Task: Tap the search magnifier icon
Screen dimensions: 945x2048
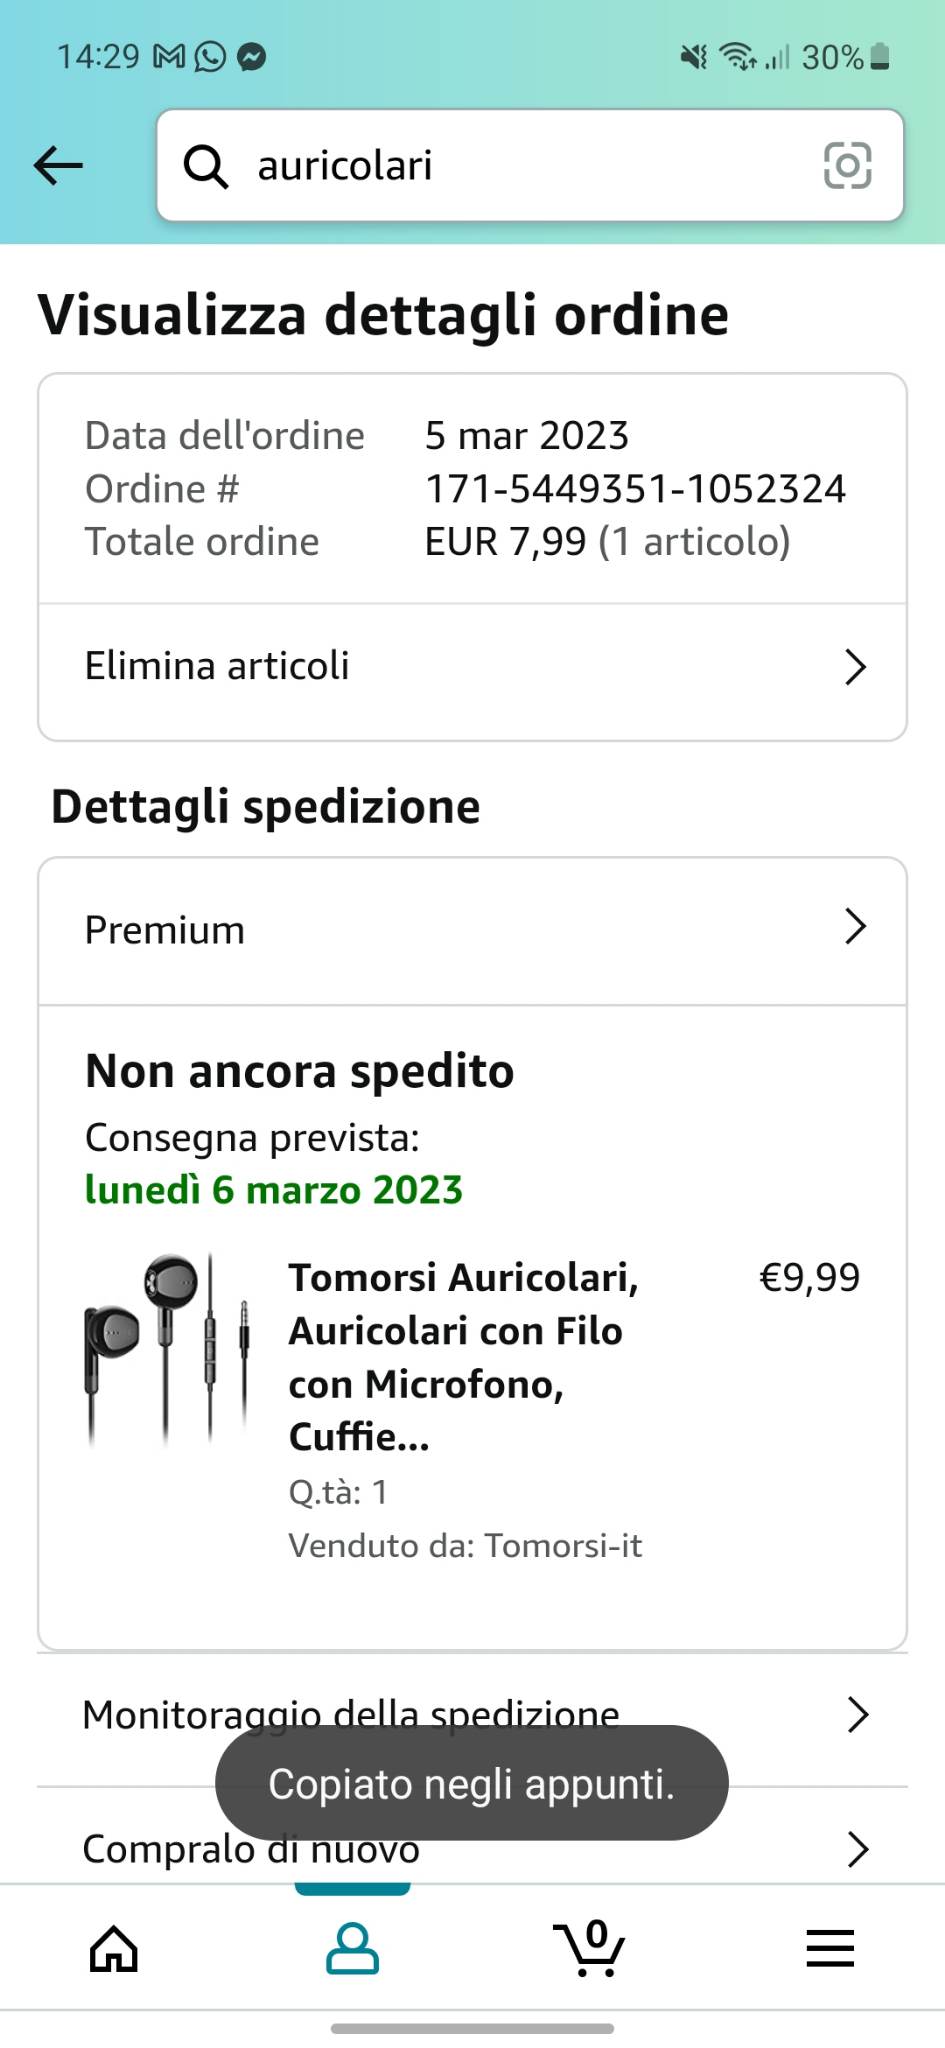Action: [x=206, y=166]
